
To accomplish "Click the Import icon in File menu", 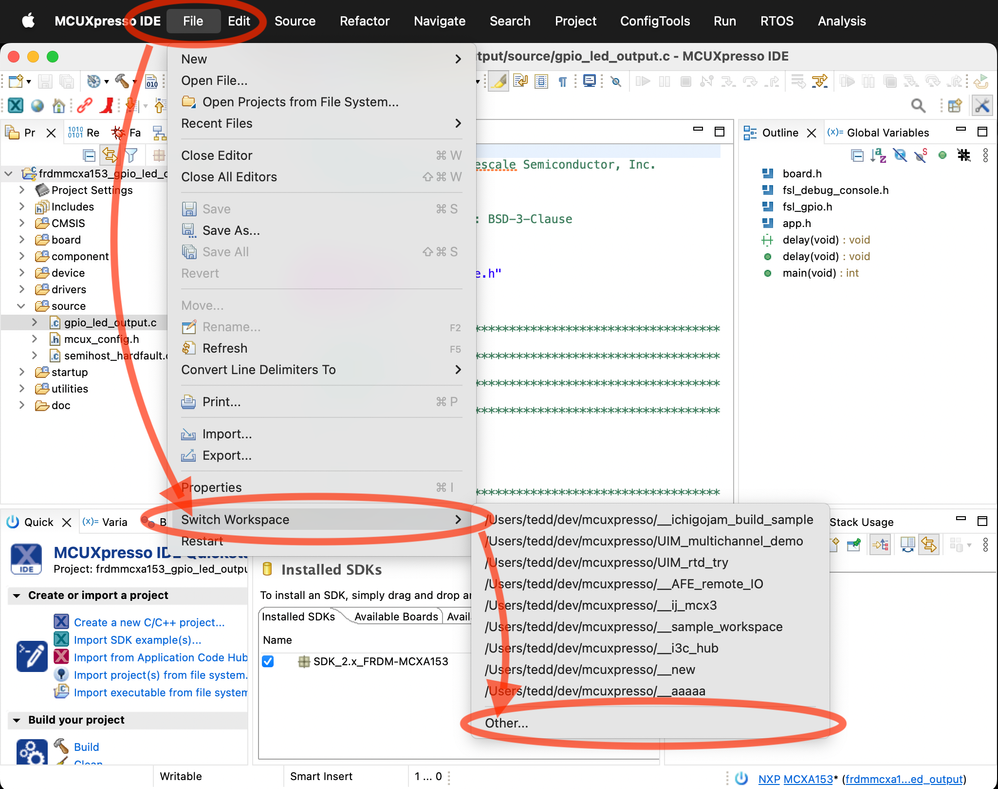I will tap(188, 435).
